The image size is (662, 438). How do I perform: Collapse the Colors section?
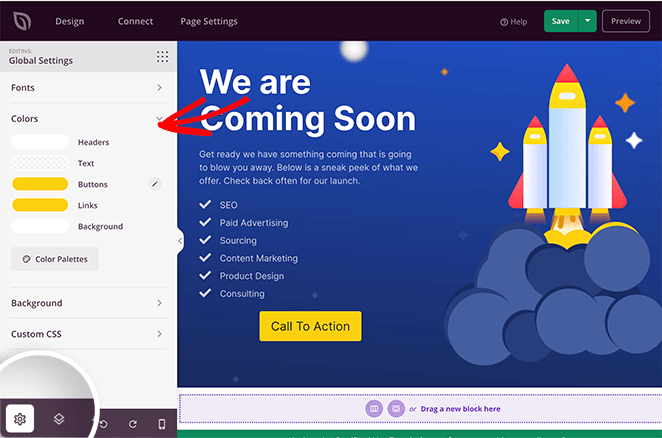tap(87, 118)
